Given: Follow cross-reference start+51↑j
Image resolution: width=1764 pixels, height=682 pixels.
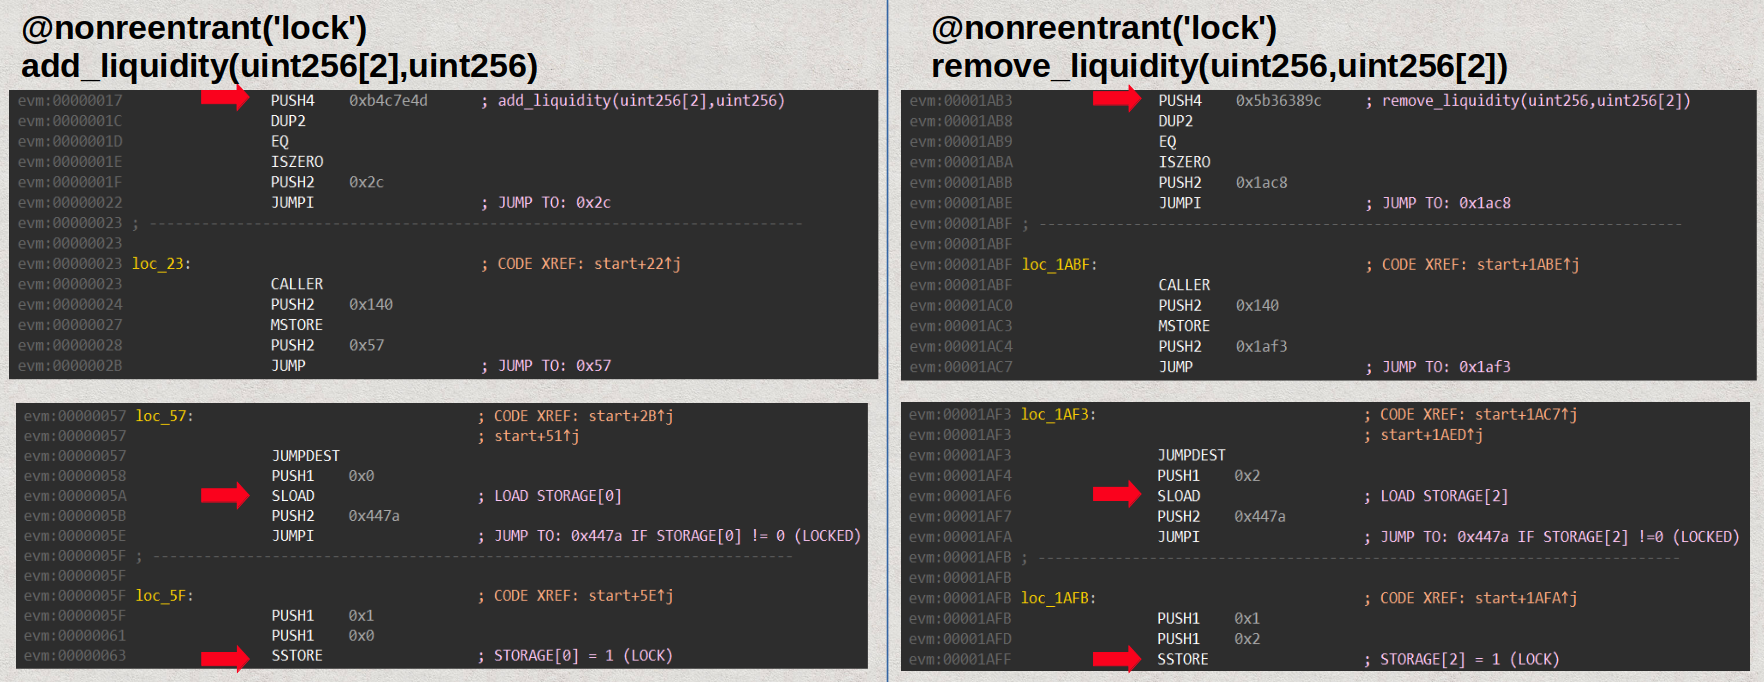Looking at the screenshot, I should pos(537,436).
